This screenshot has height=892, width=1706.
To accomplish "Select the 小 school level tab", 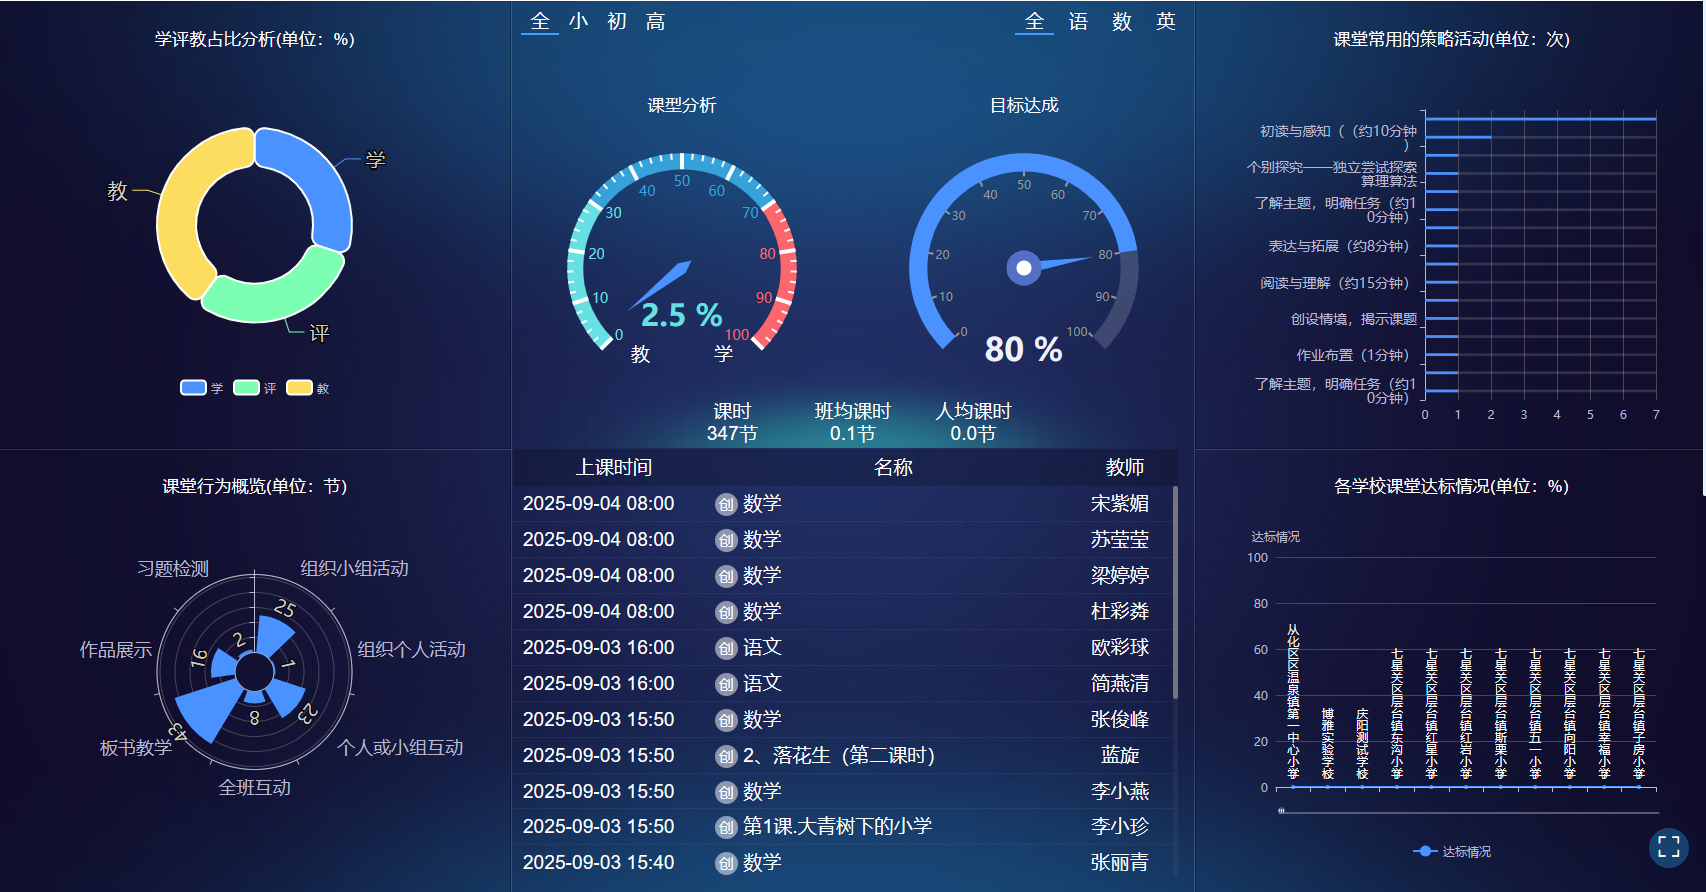I will point(578,22).
